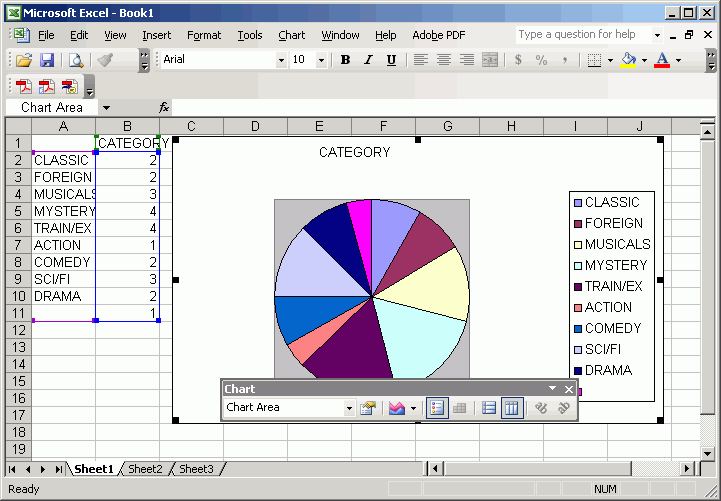Click the Fill Color paint bucket
Screen dimensions: 721x501
pyautogui.click(x=628, y=60)
